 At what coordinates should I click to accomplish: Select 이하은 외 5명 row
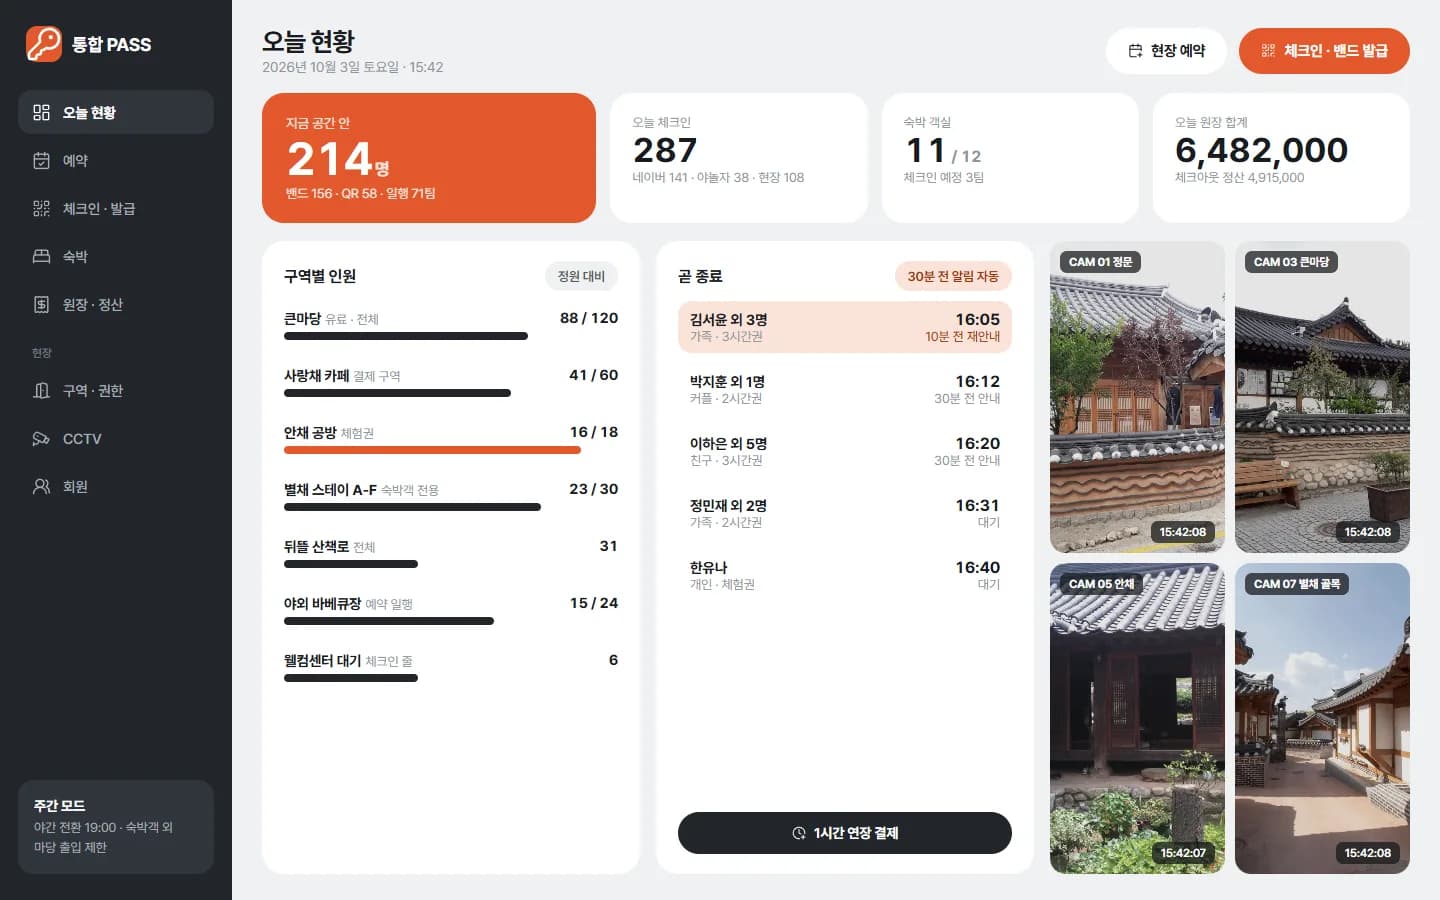pyautogui.click(x=845, y=451)
